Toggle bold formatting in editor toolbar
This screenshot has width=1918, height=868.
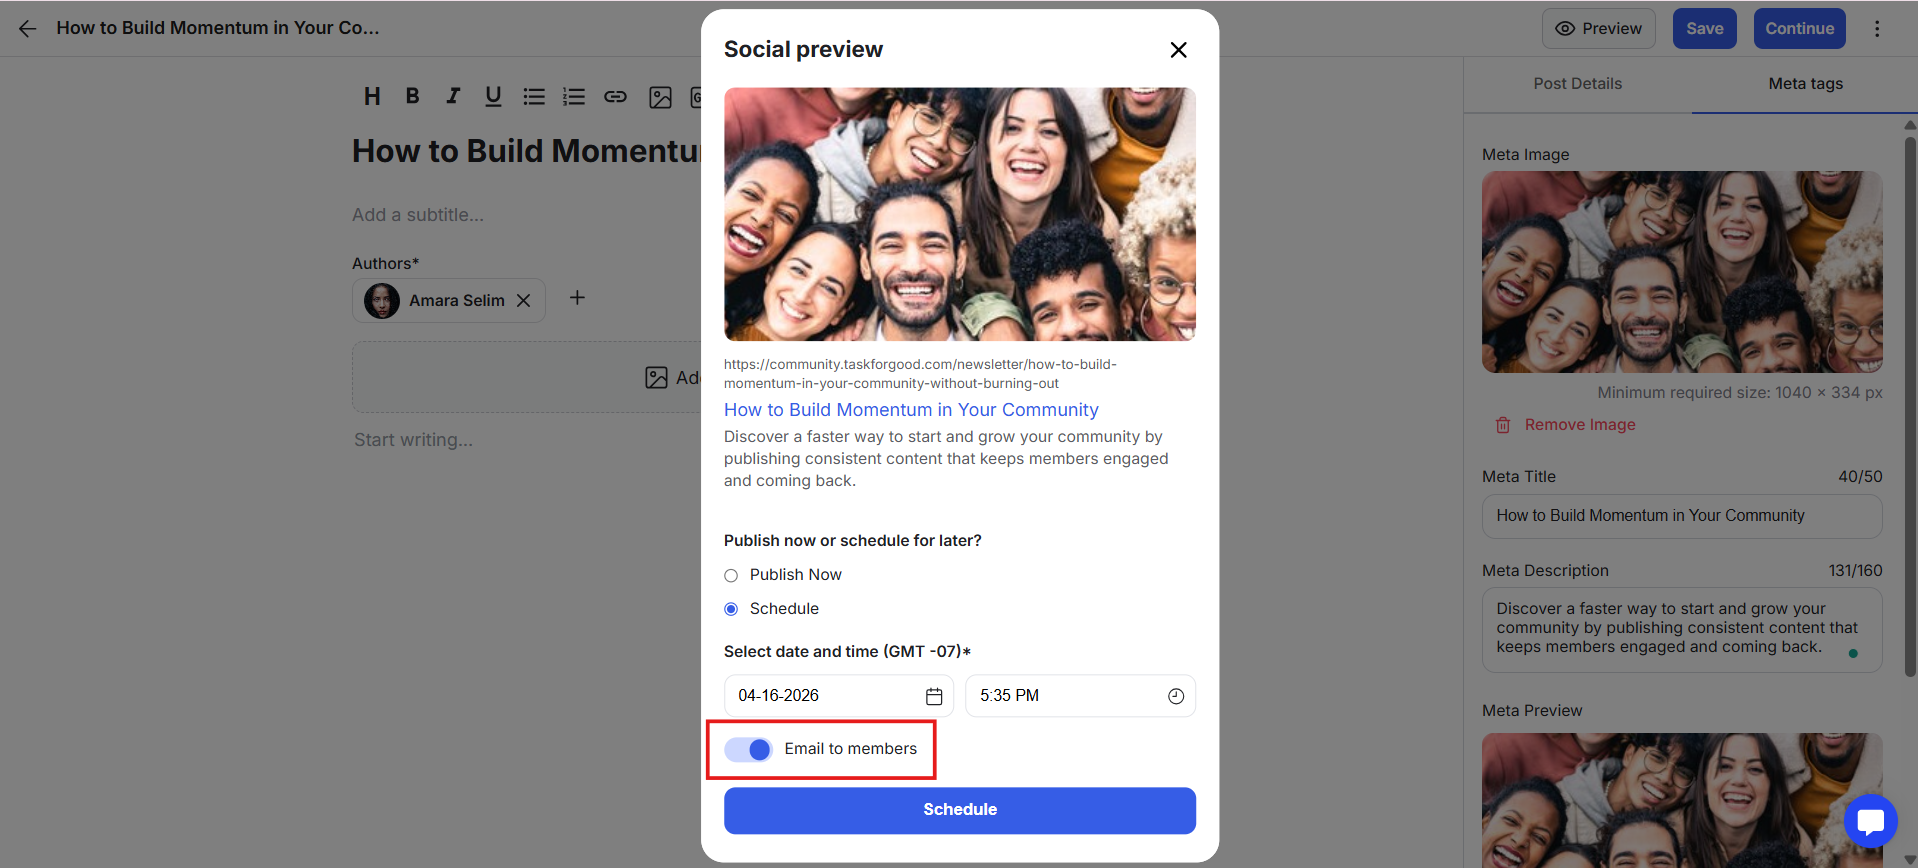point(412,96)
